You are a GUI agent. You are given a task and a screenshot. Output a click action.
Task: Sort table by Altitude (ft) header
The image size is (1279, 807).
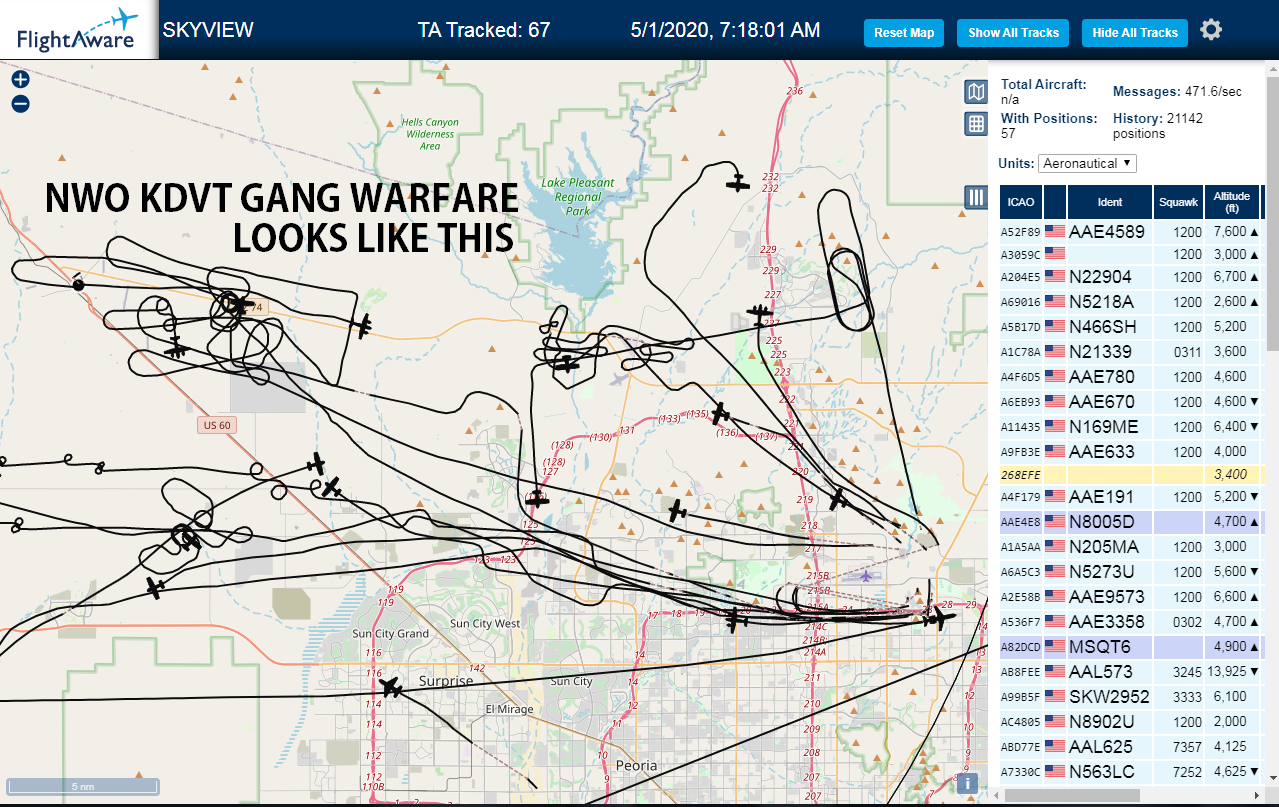1232,202
